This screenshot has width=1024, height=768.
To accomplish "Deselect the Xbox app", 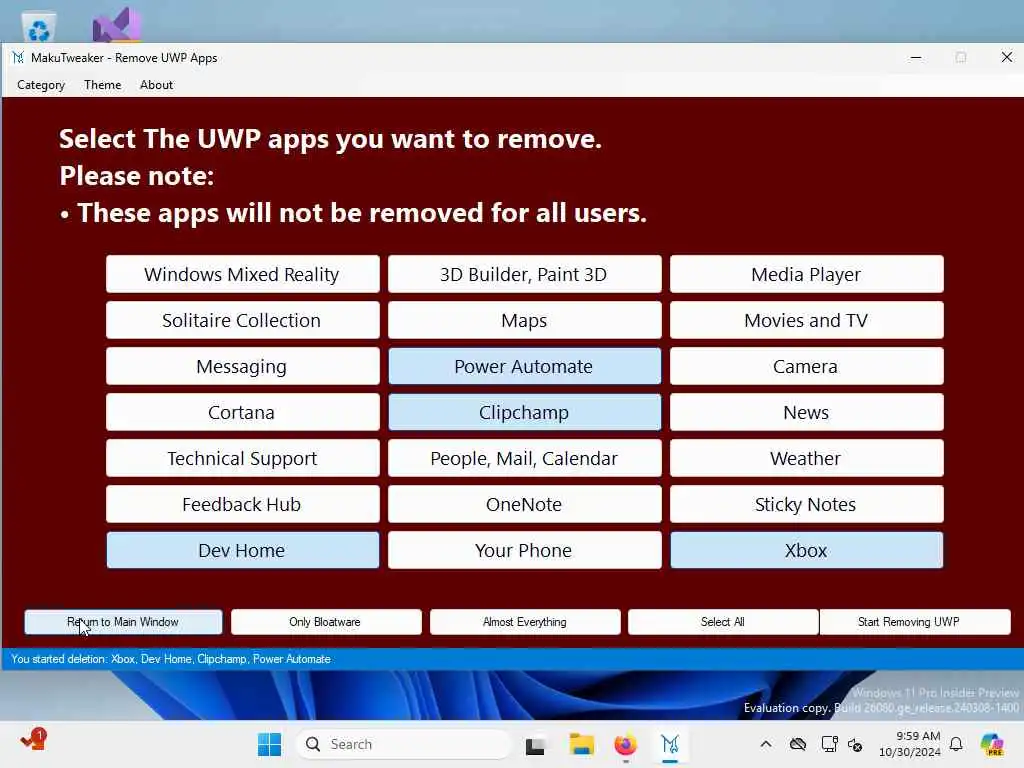I will (807, 550).
